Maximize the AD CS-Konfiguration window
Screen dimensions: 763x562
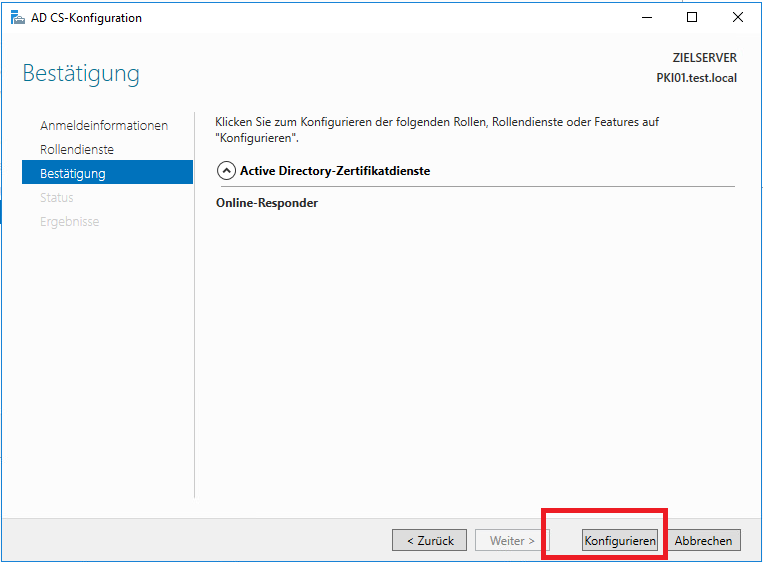tap(691, 17)
